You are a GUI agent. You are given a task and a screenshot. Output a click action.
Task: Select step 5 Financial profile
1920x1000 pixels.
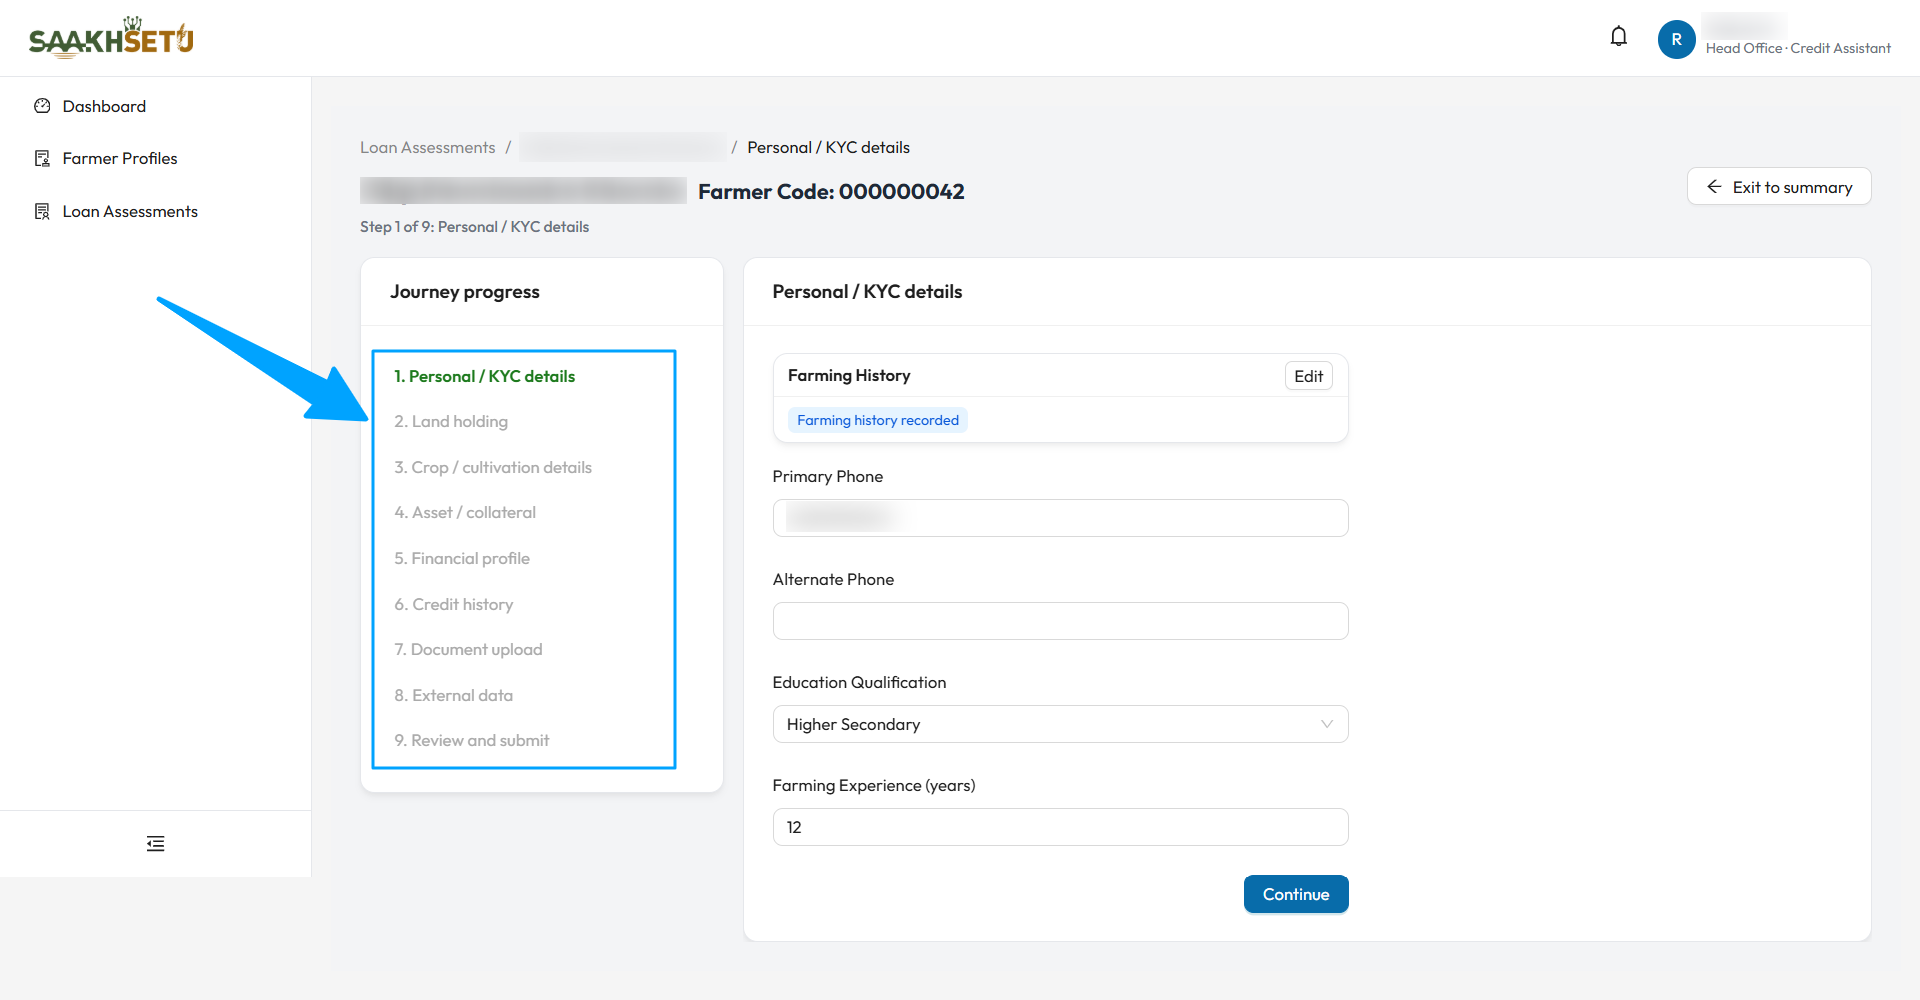pyautogui.click(x=462, y=558)
